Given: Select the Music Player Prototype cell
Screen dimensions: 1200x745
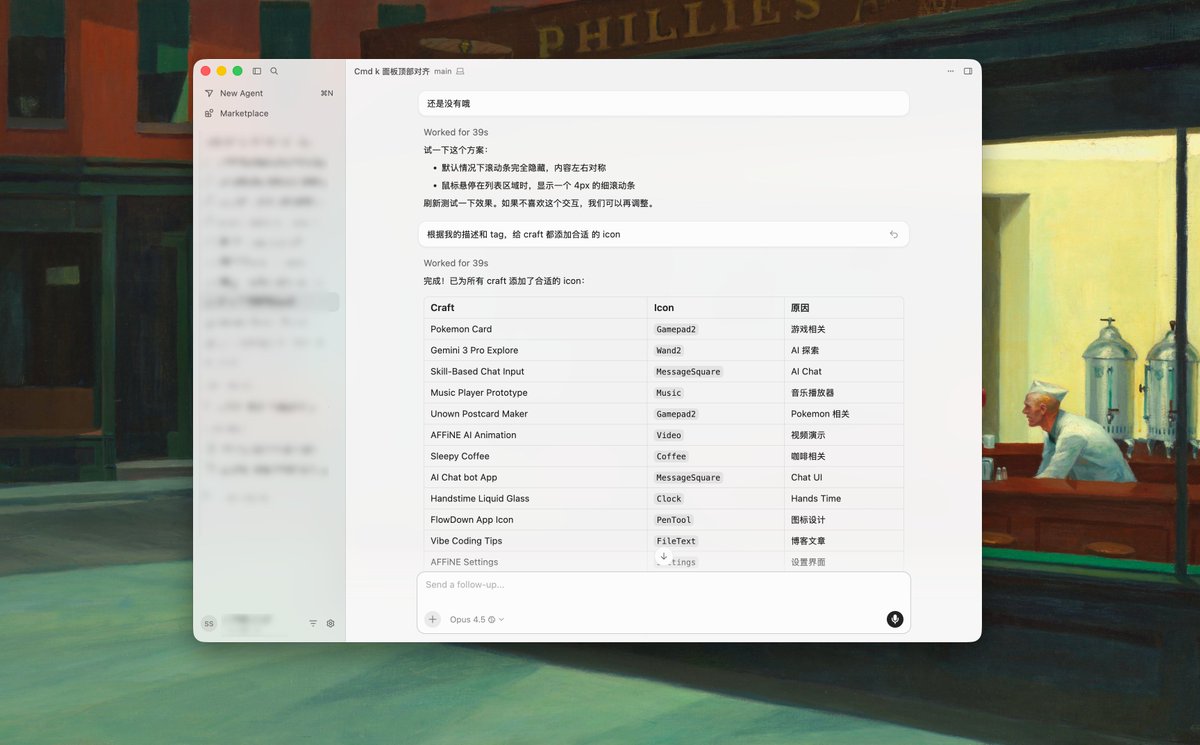Looking at the screenshot, I should click(535, 393).
